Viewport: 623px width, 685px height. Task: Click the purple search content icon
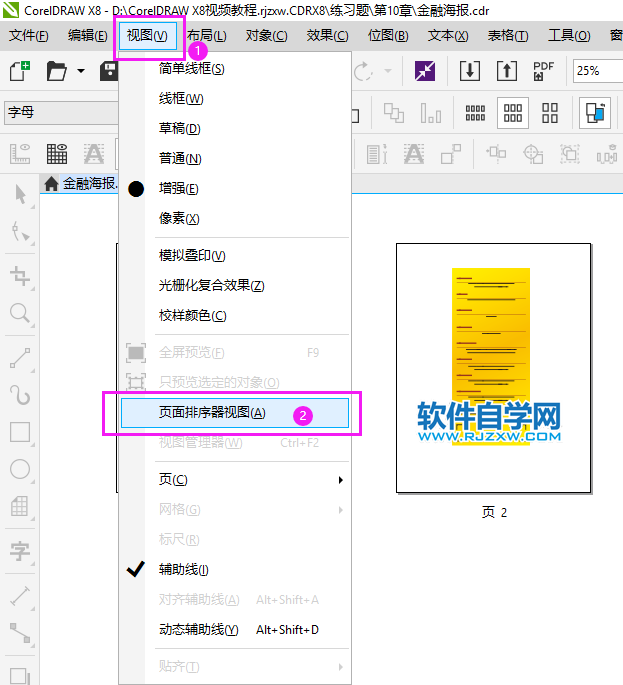425,71
